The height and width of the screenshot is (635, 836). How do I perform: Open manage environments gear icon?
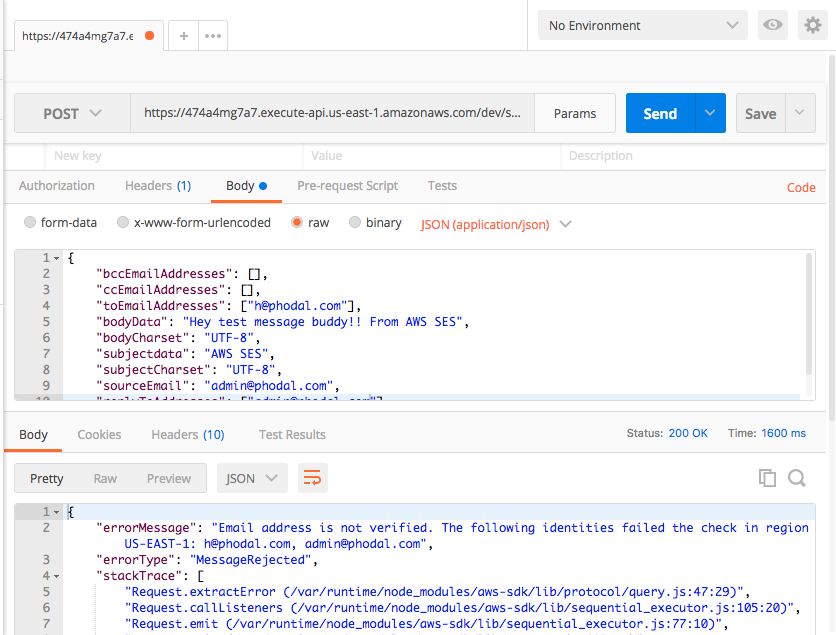point(813,25)
